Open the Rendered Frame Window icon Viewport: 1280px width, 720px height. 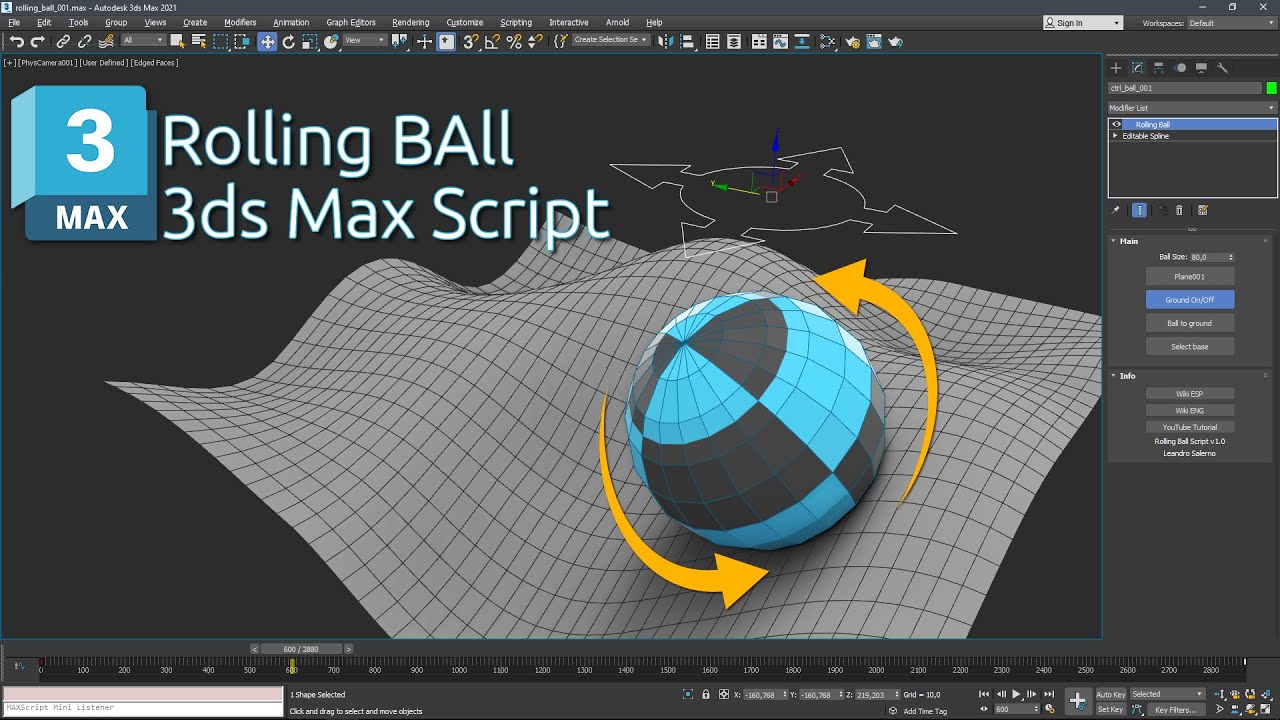point(874,41)
